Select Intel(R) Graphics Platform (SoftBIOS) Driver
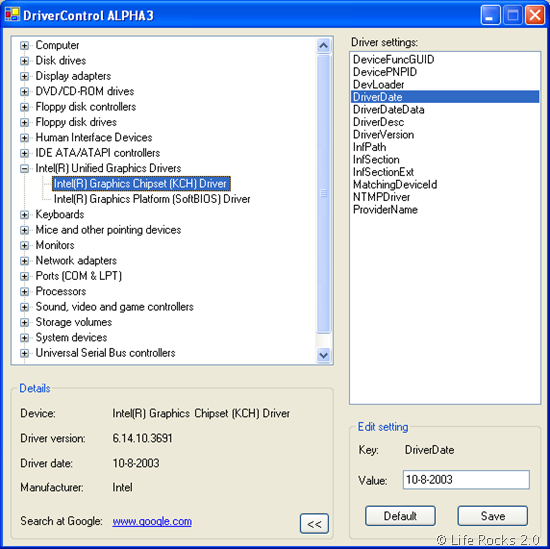550x549 pixels. [152, 199]
